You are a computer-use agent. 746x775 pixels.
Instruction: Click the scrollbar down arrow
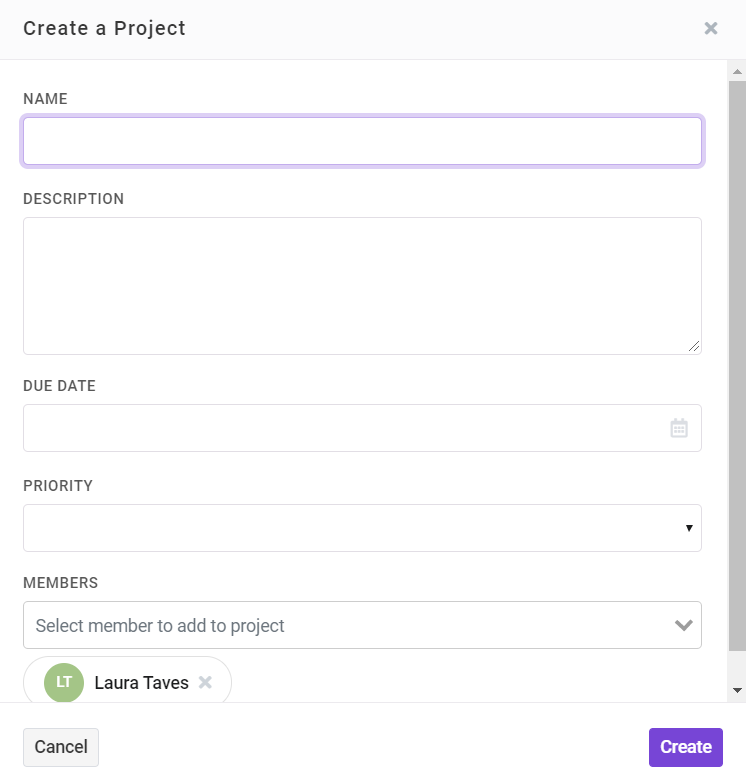click(x=737, y=690)
